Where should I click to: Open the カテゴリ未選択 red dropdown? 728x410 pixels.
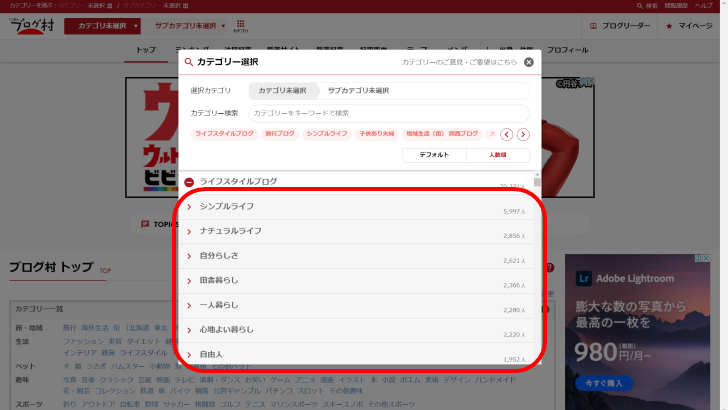(102, 26)
